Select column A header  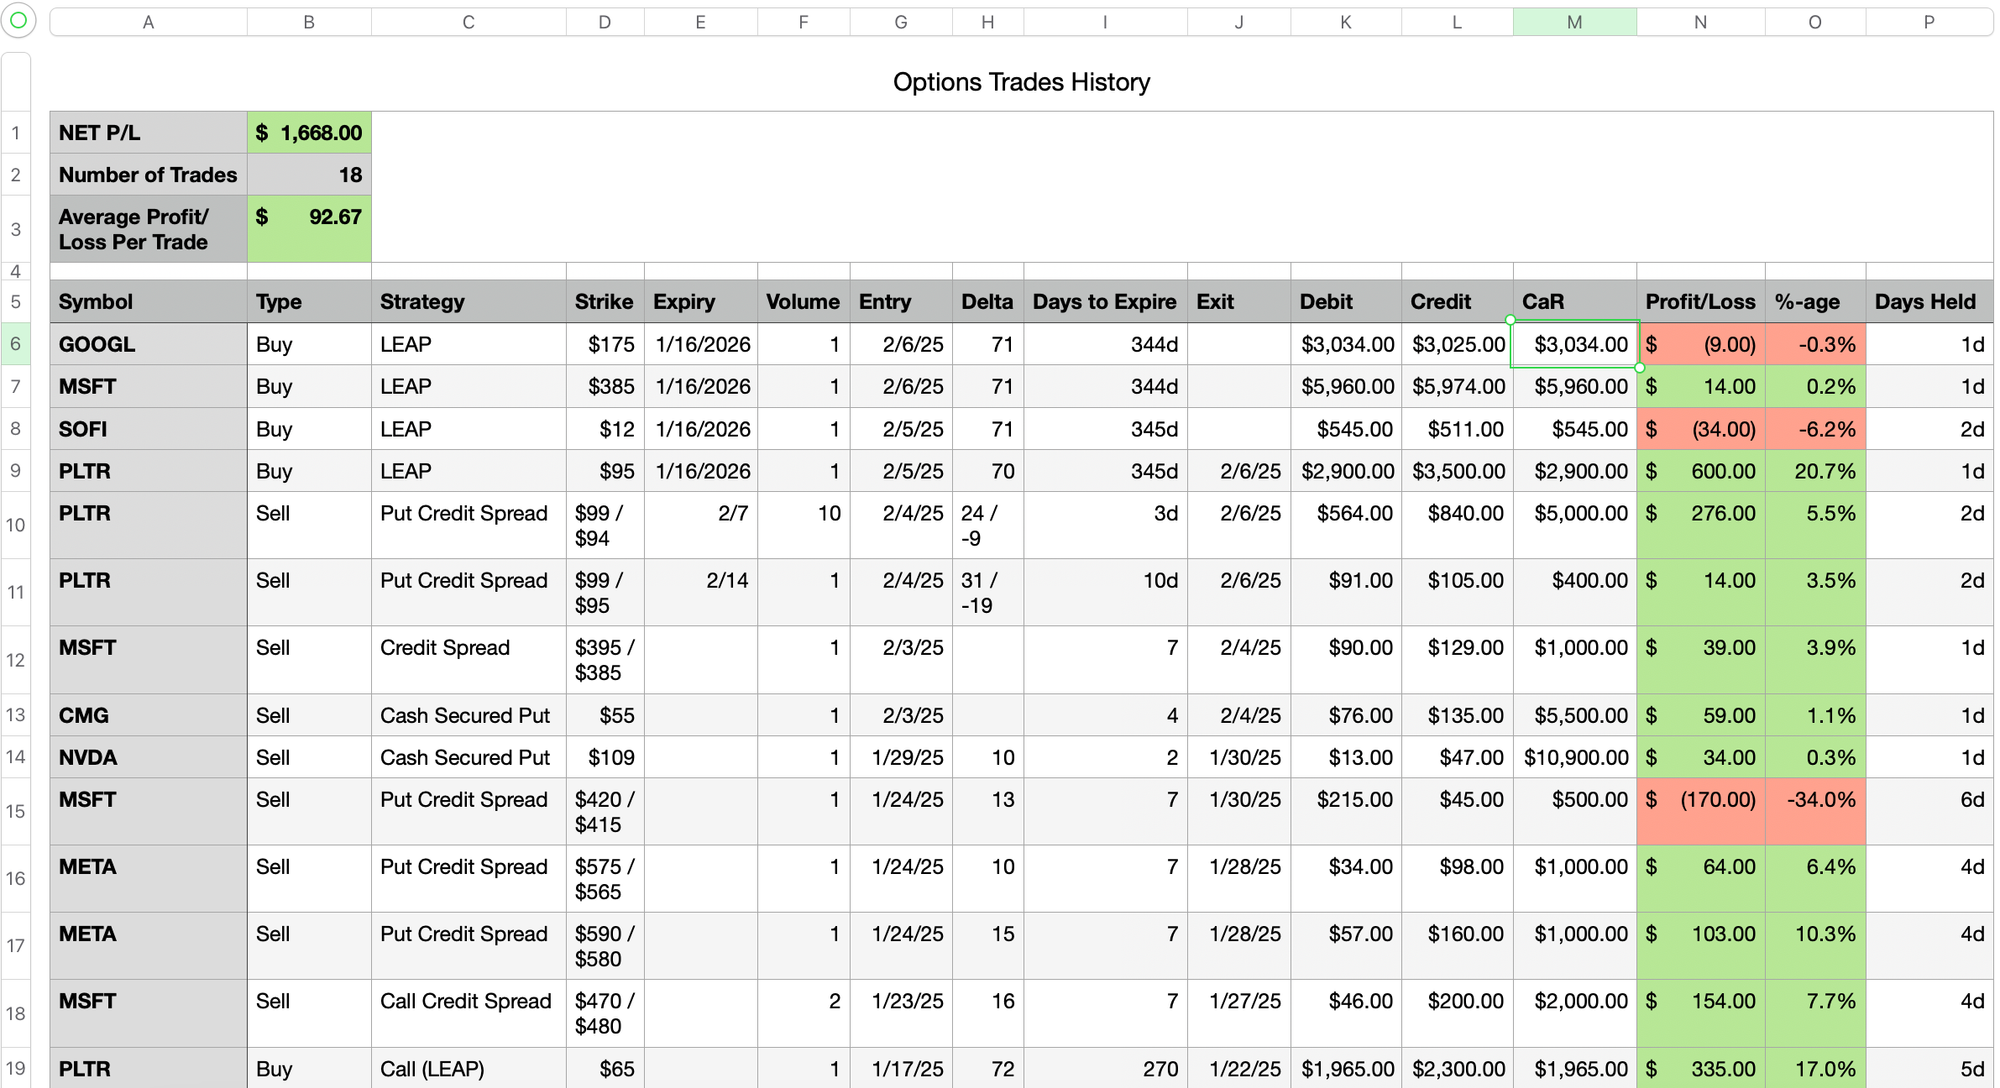click(148, 22)
